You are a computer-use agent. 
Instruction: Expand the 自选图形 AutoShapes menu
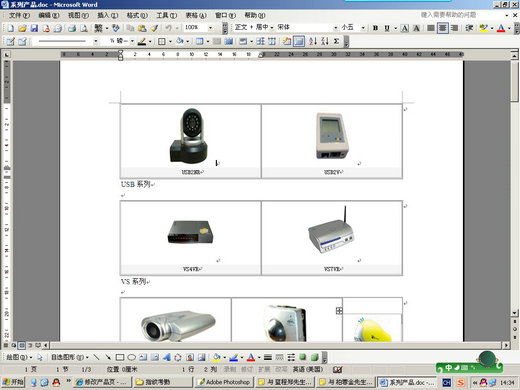[x=70, y=357]
